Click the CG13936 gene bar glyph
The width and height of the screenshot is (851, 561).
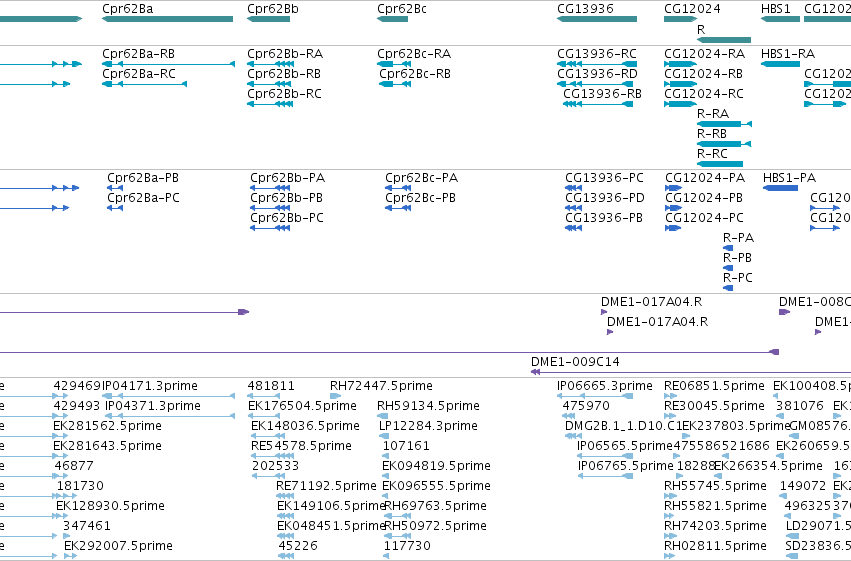(x=596, y=19)
